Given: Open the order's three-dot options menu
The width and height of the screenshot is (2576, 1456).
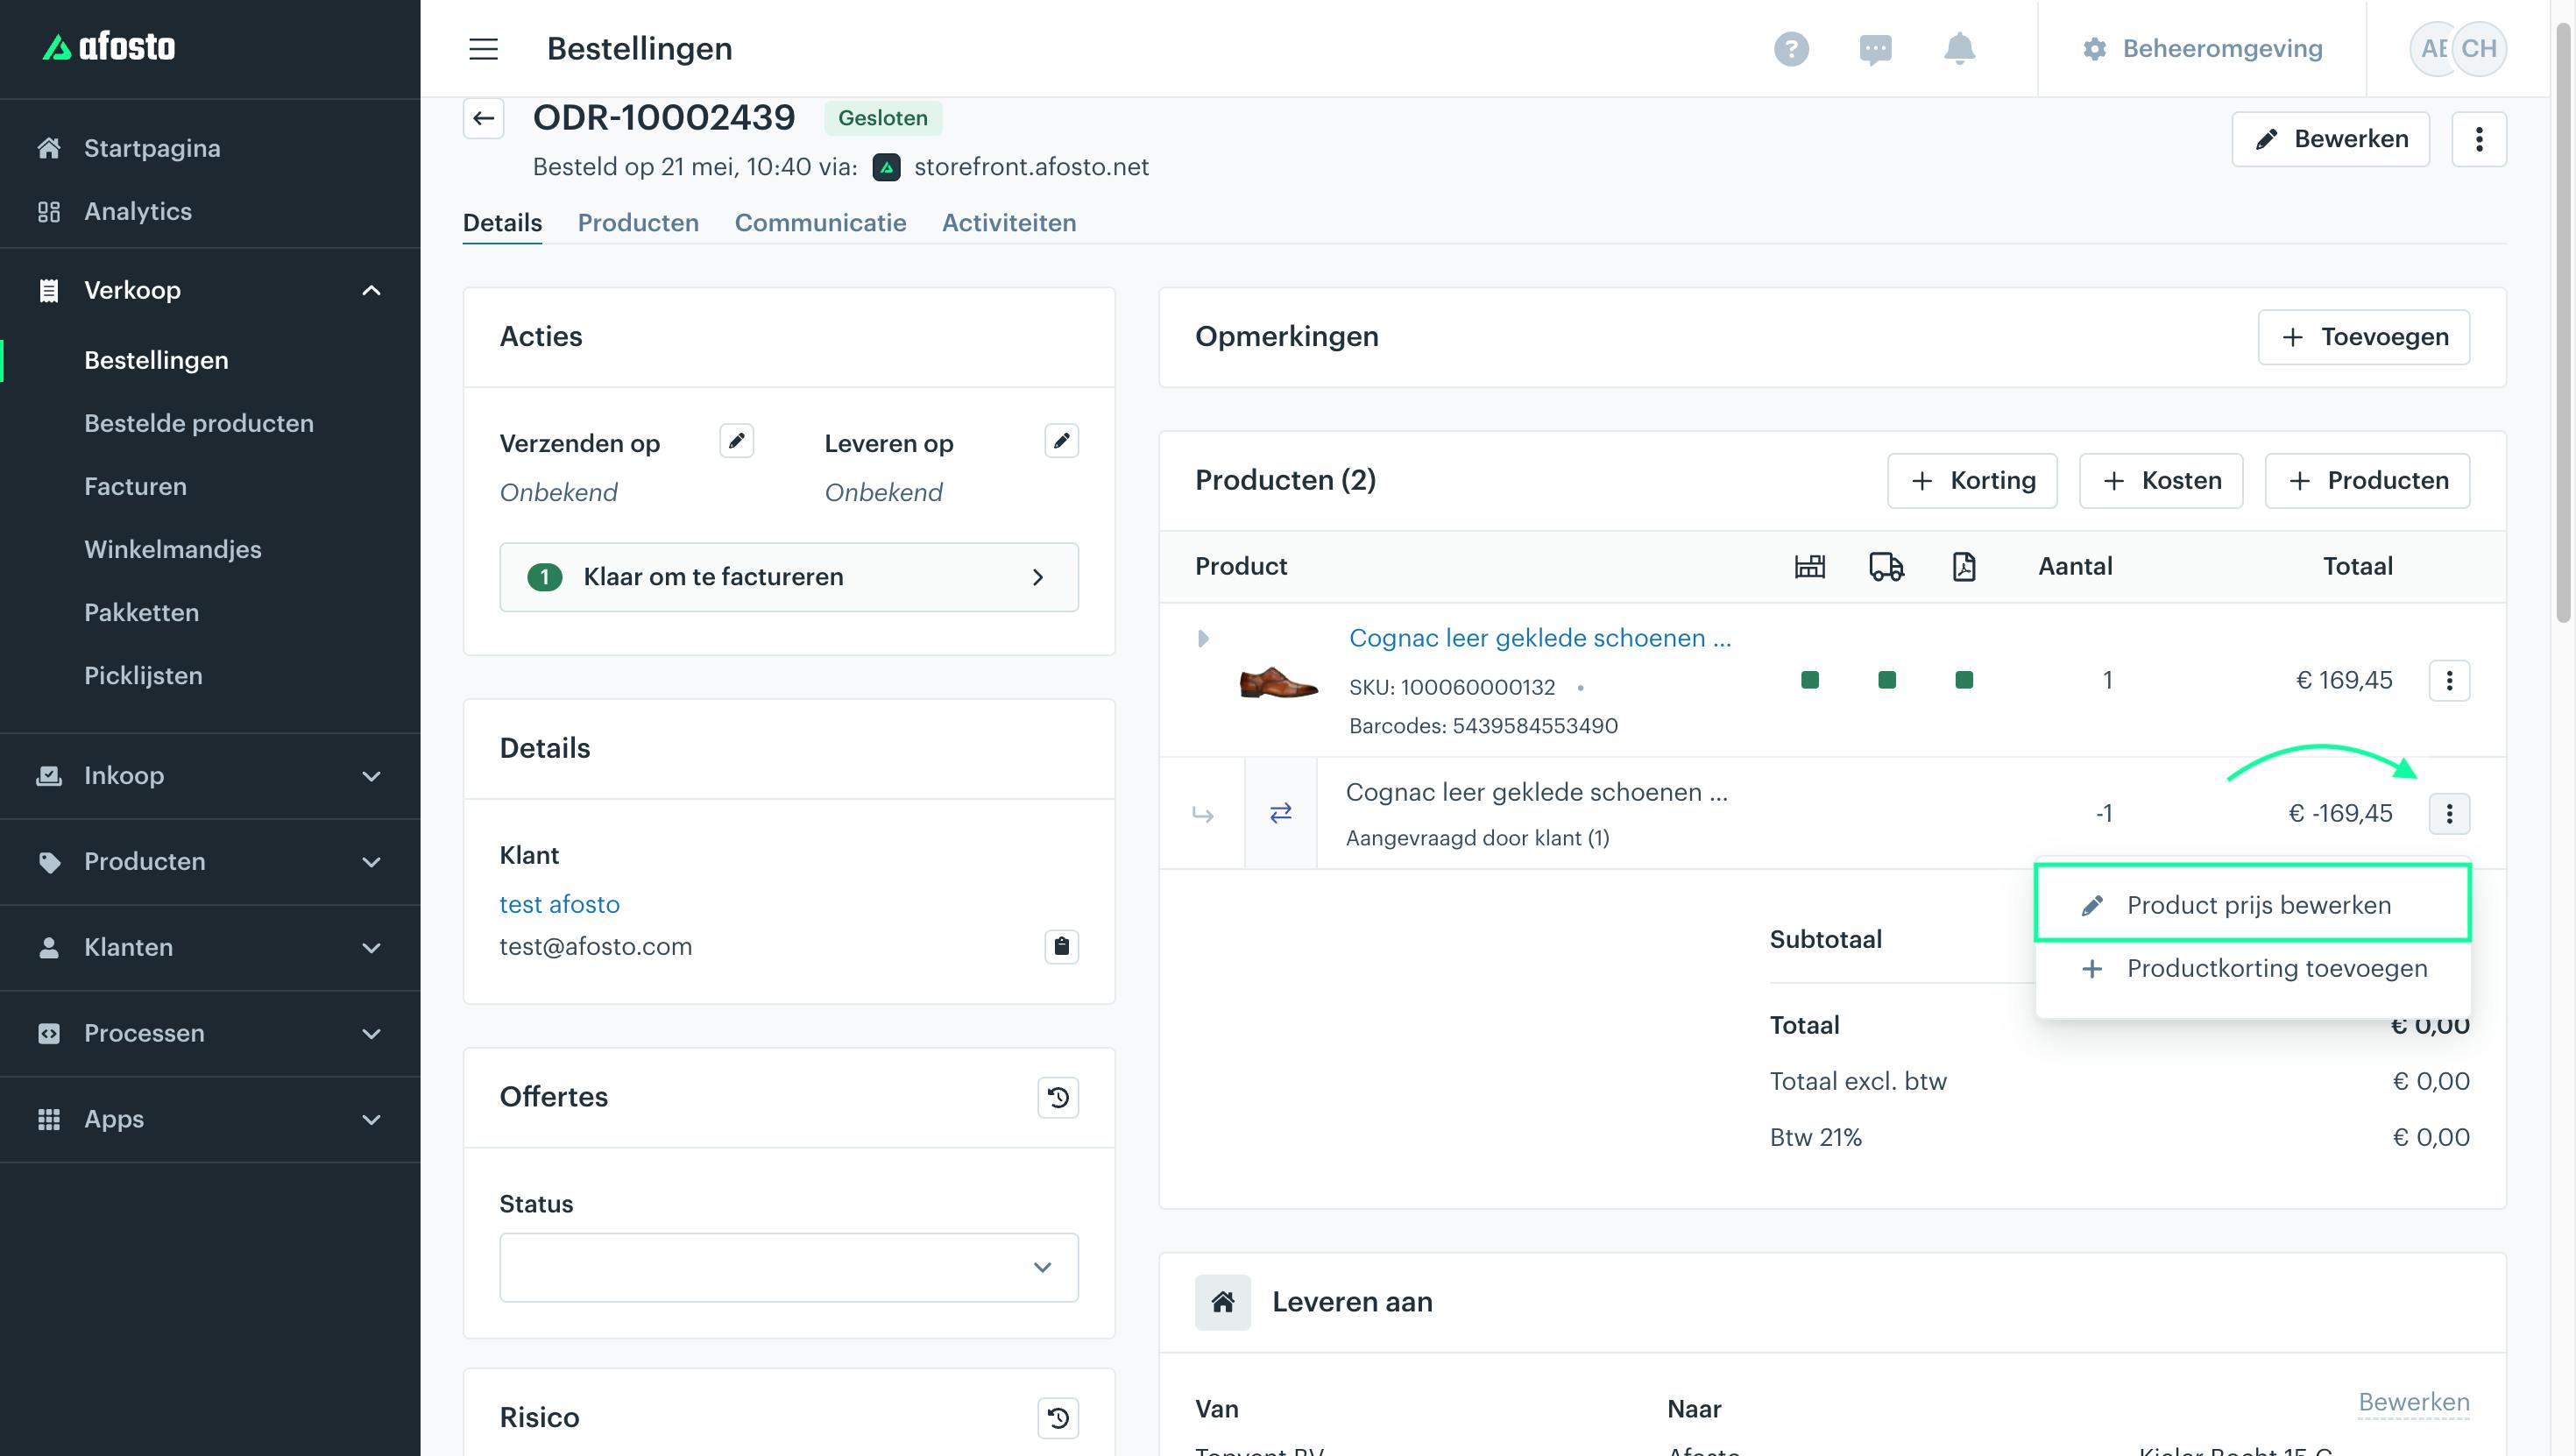Looking at the screenshot, I should click(2478, 139).
